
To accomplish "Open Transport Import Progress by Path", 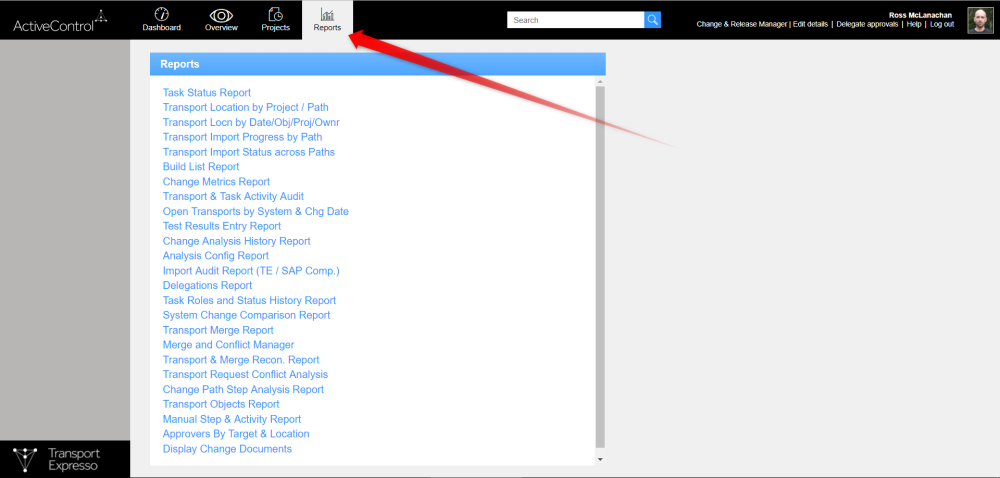I will pyautogui.click(x=242, y=137).
